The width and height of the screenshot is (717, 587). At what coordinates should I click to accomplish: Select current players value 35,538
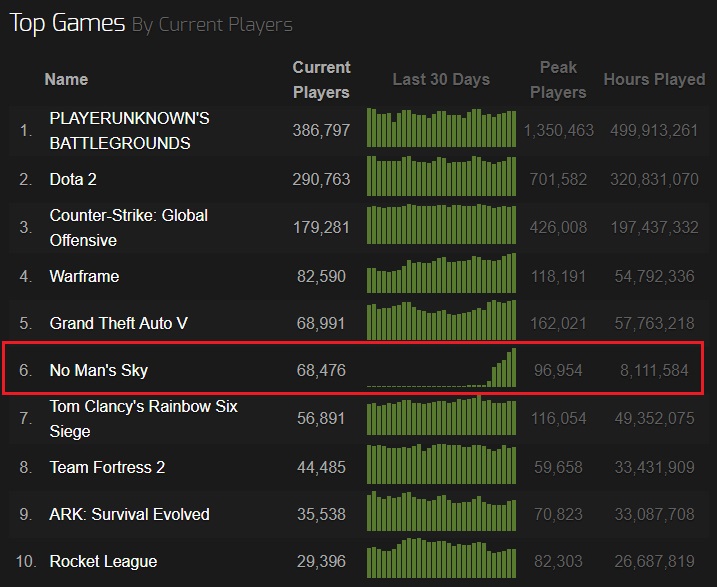click(321, 514)
